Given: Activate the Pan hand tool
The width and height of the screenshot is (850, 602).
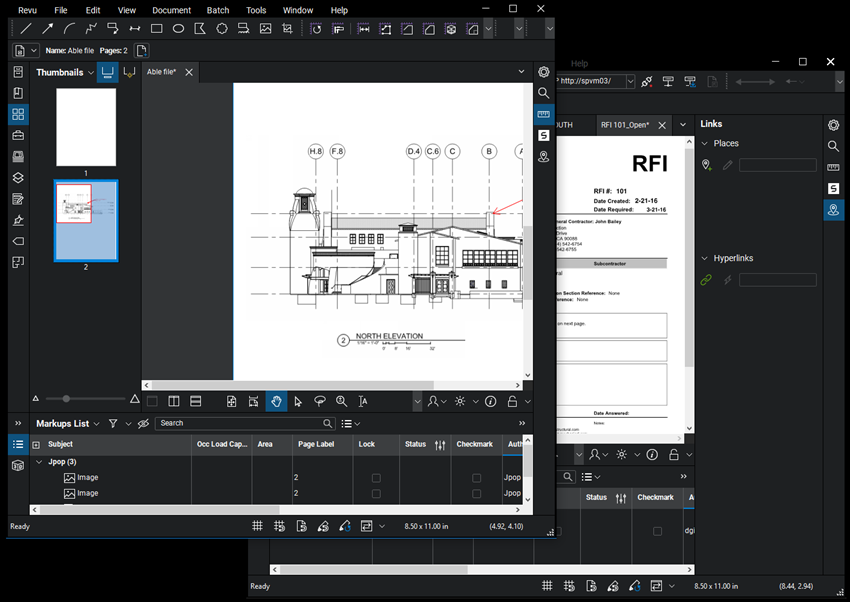Looking at the screenshot, I should tap(276, 401).
